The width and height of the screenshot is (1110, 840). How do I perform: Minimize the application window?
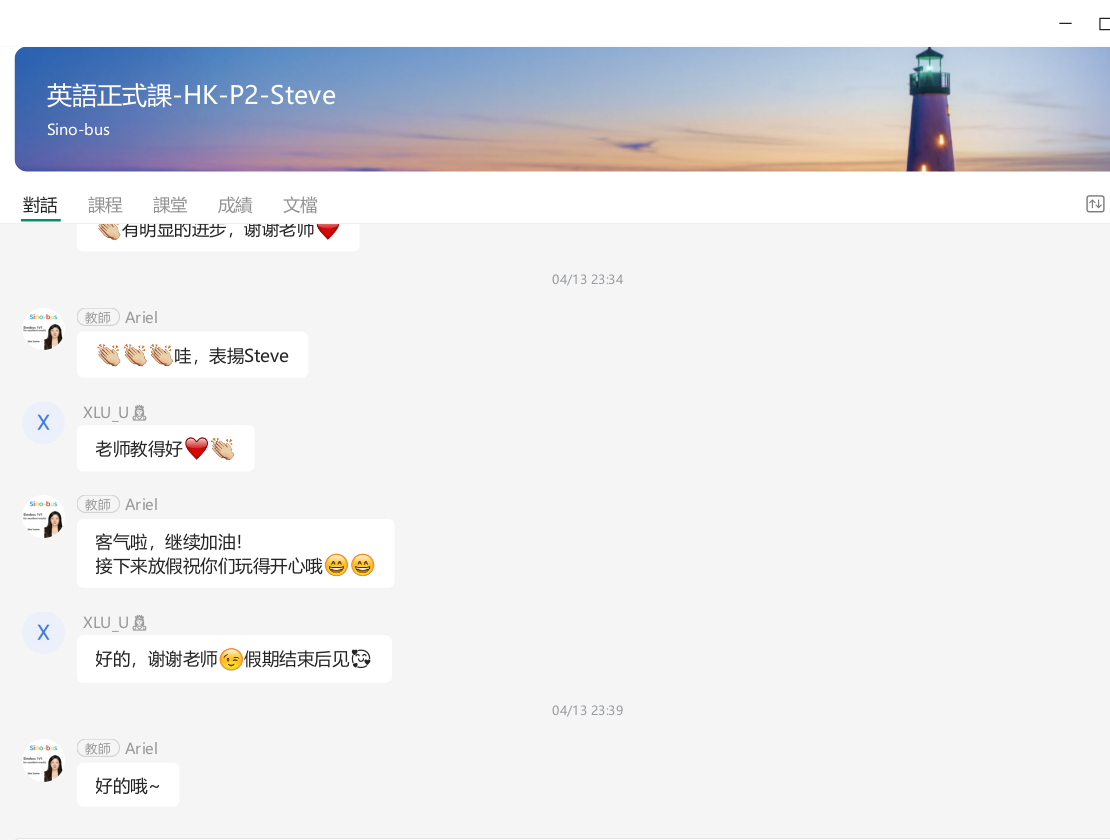coord(1065,24)
